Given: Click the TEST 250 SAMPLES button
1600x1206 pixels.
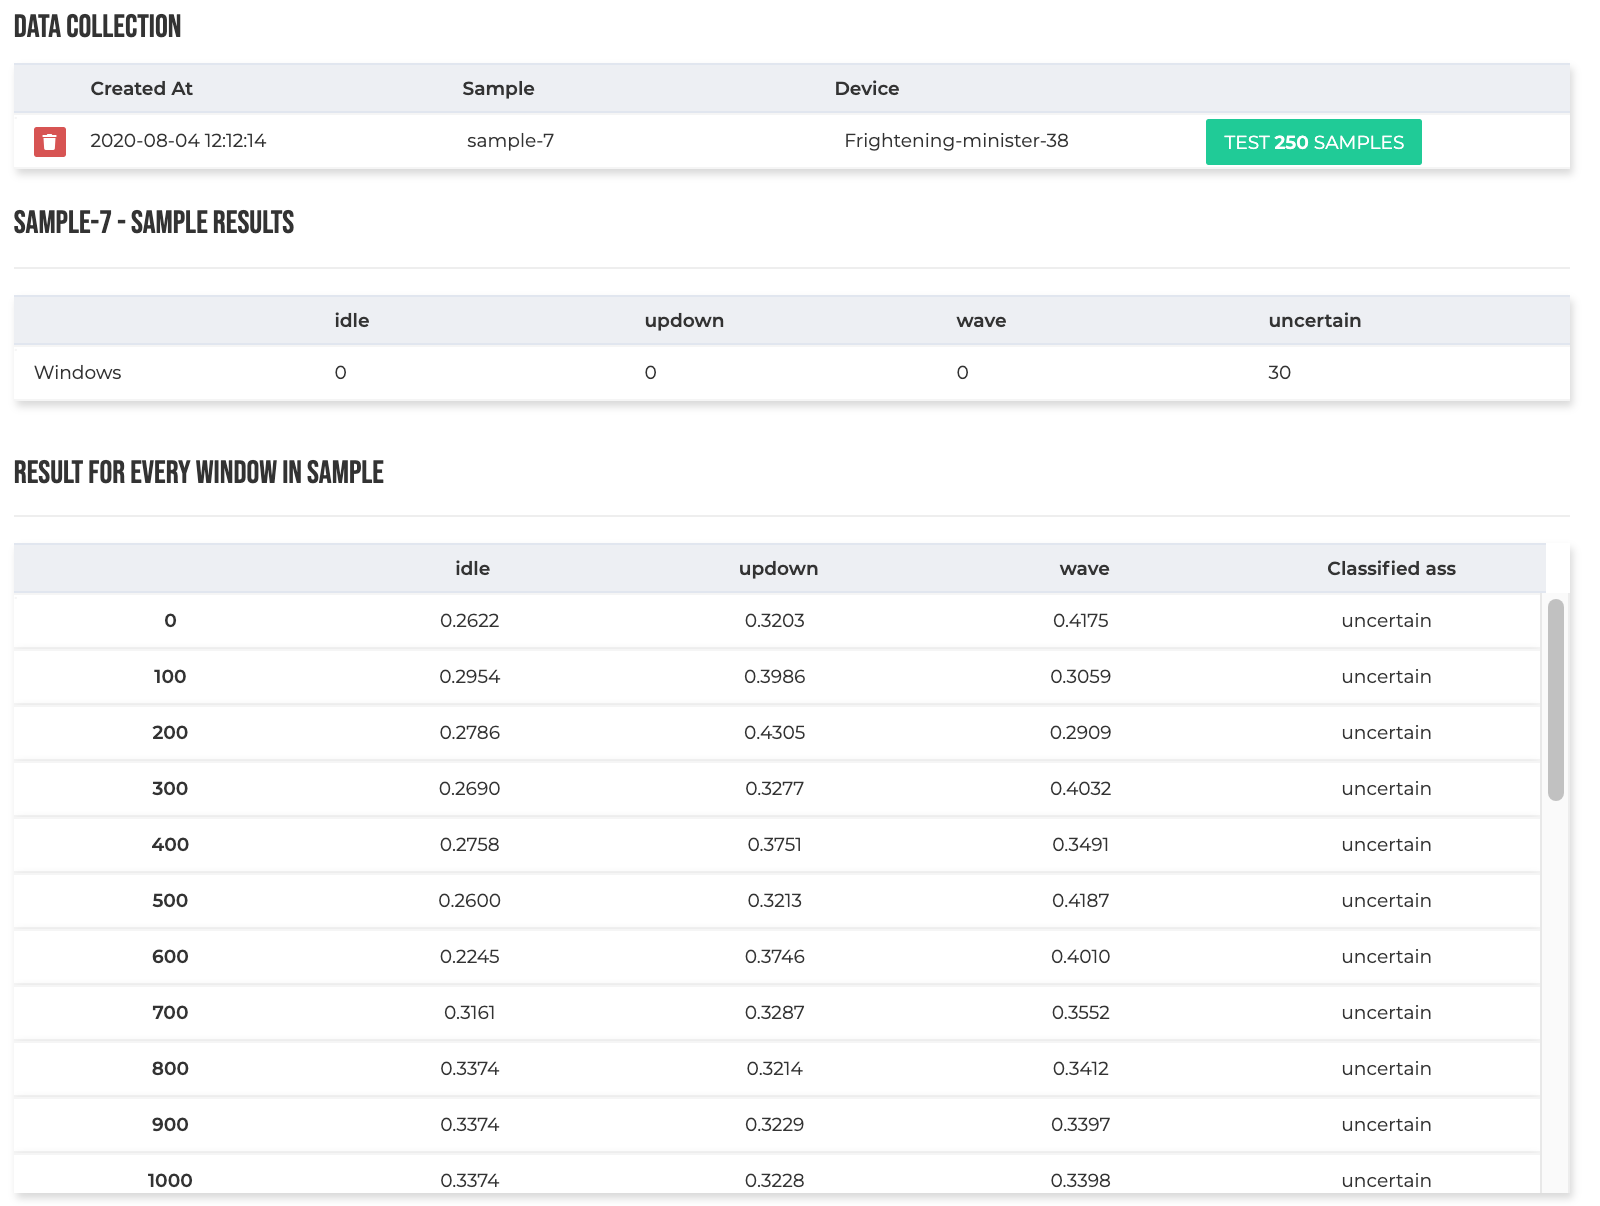Looking at the screenshot, I should pos(1313,142).
